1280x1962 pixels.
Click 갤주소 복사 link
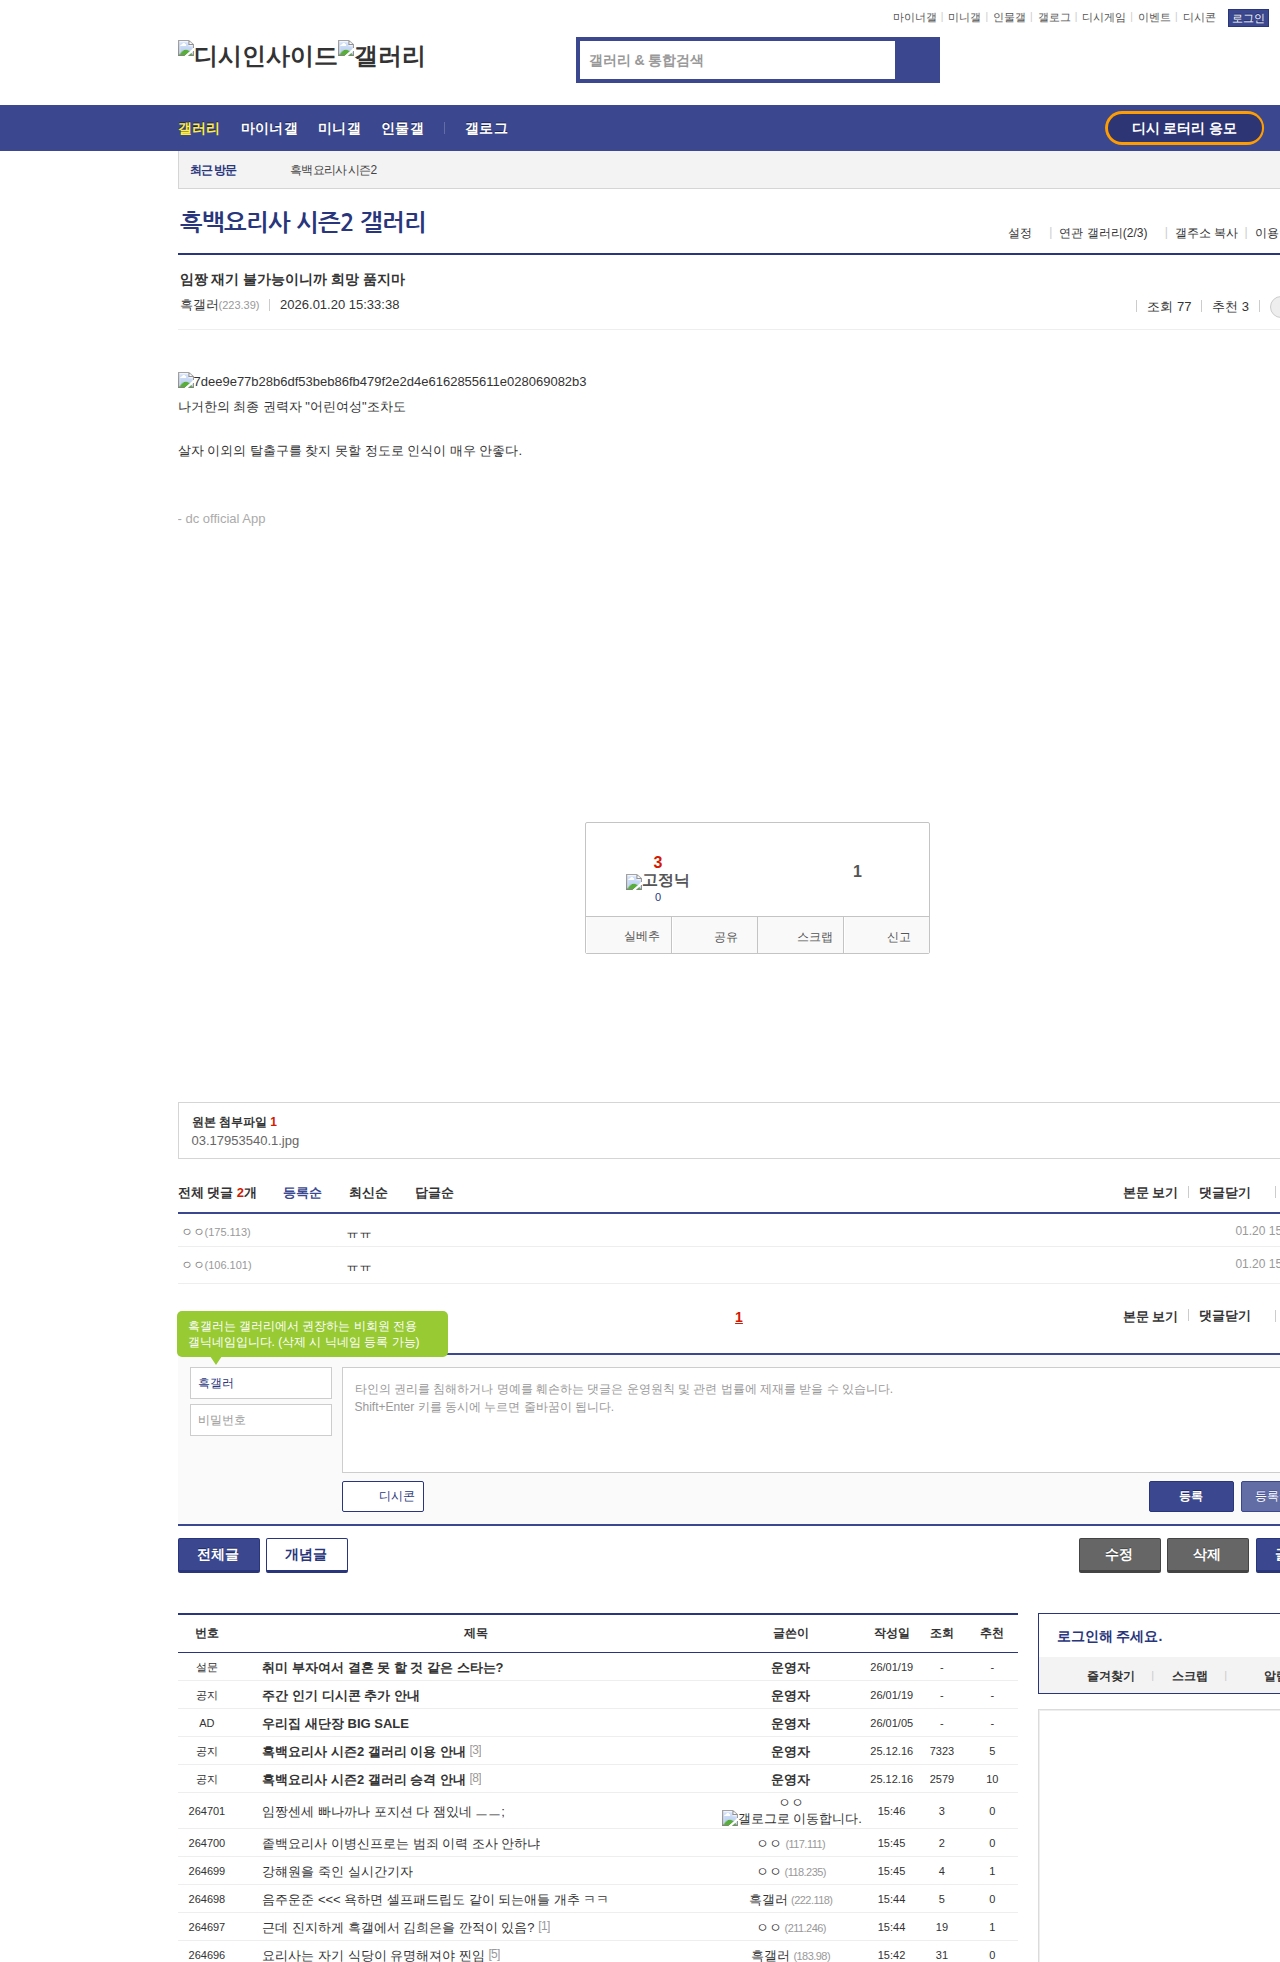coord(1206,233)
